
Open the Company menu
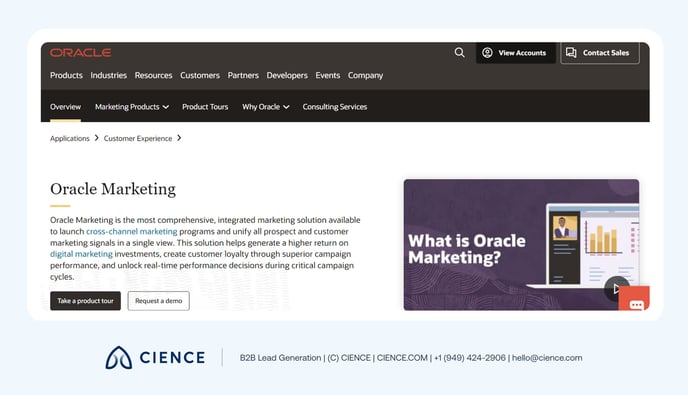[x=365, y=75]
